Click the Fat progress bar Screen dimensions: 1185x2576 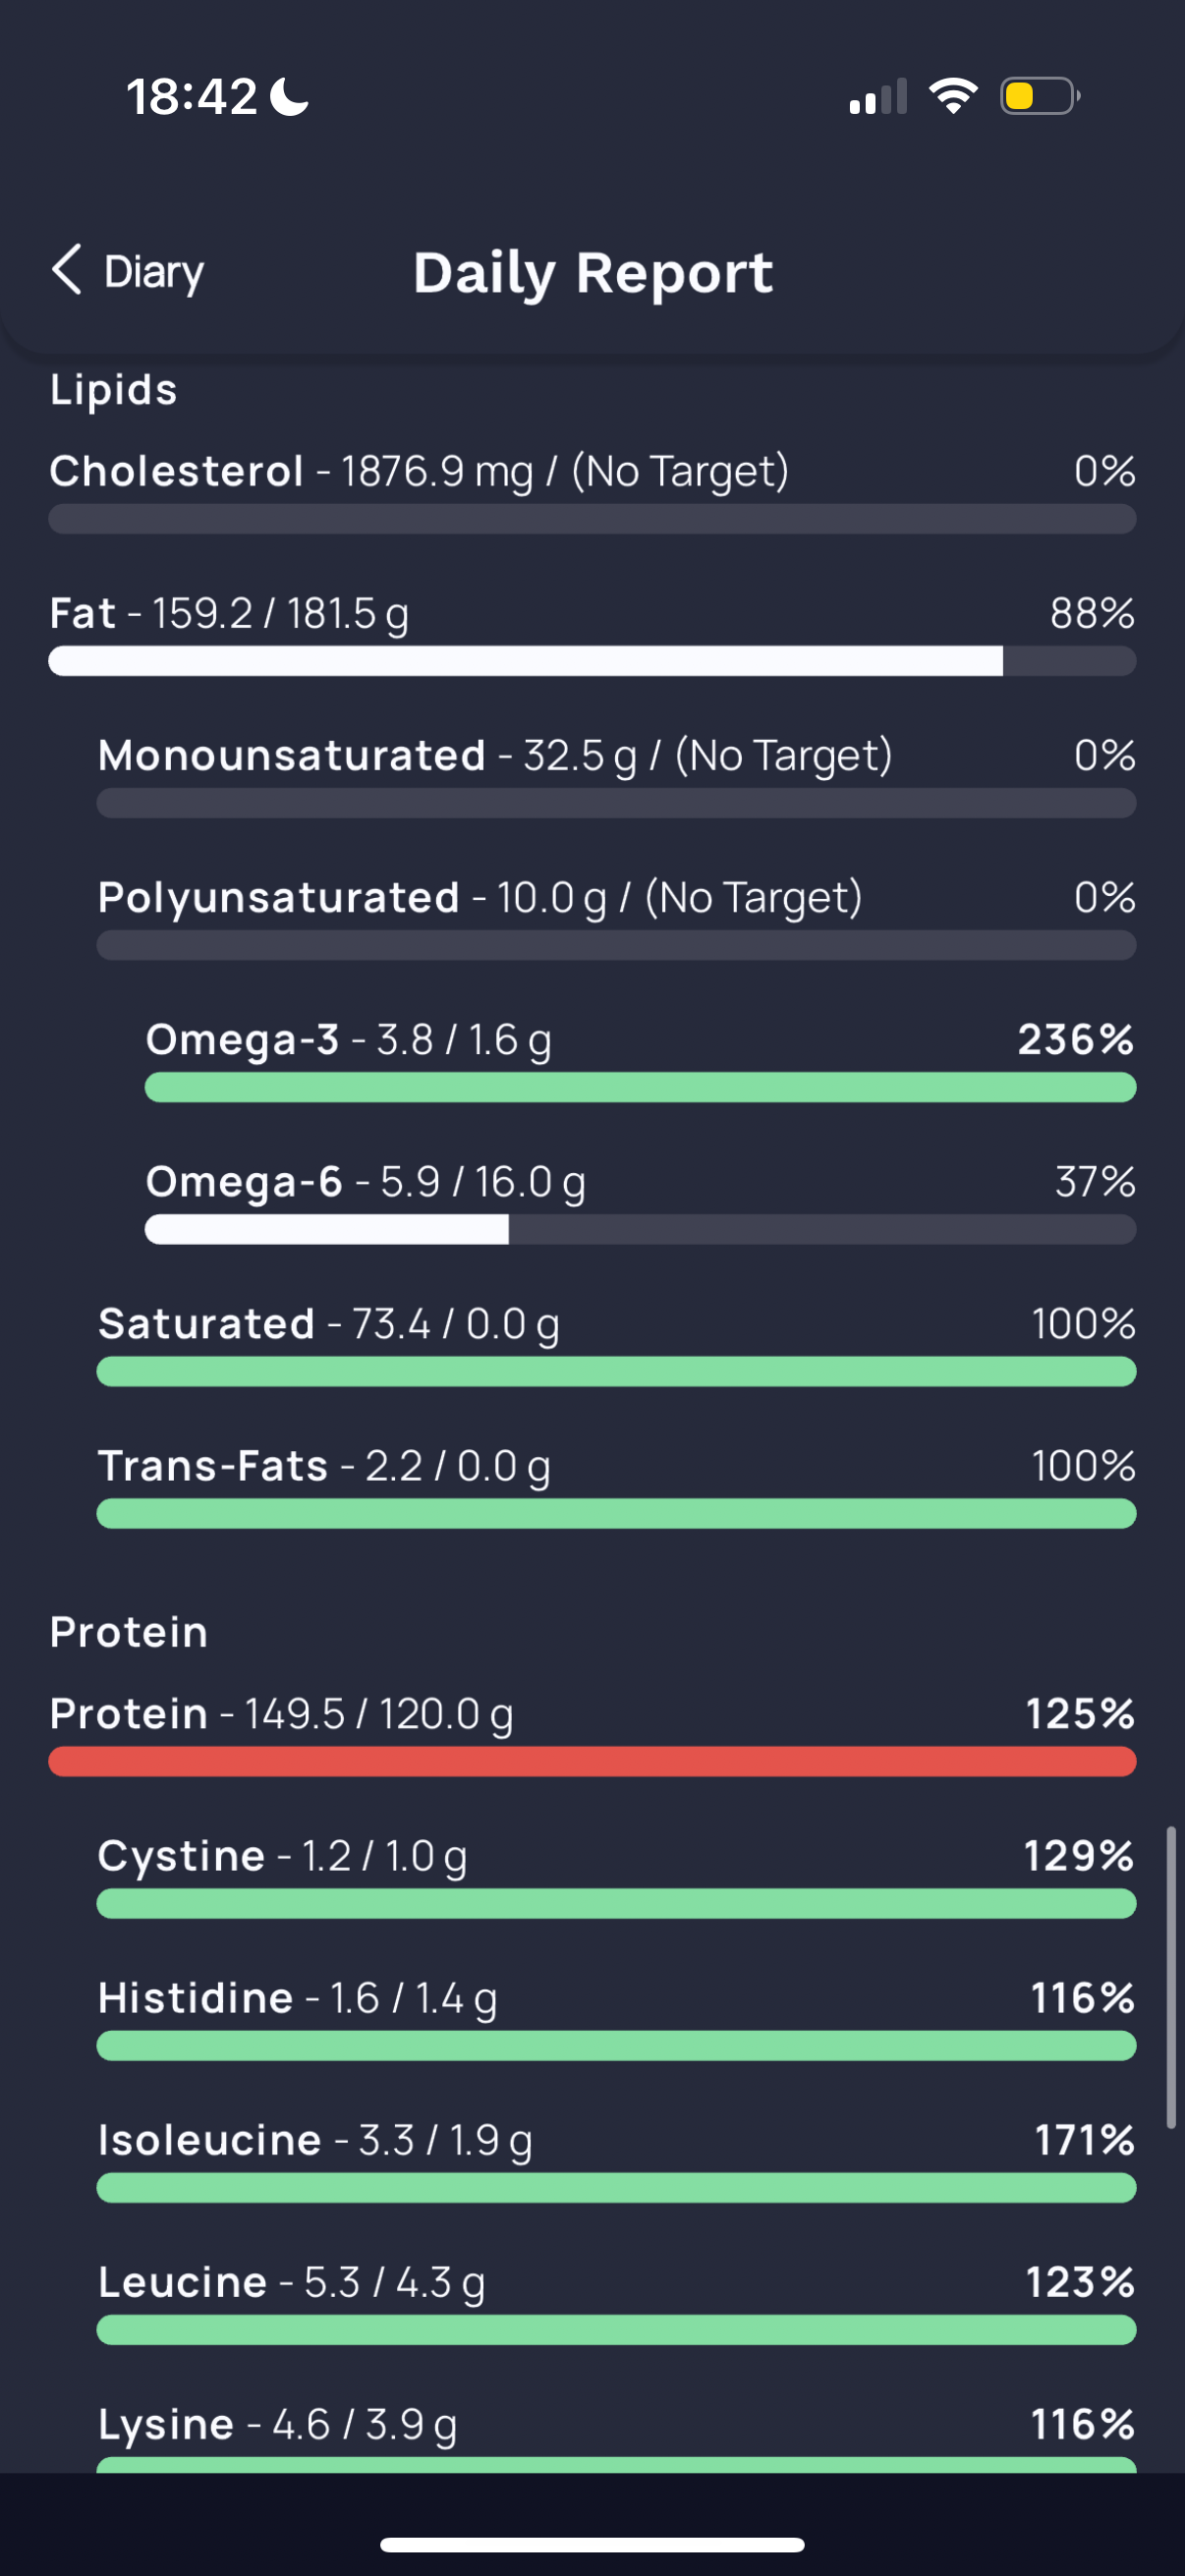click(592, 661)
